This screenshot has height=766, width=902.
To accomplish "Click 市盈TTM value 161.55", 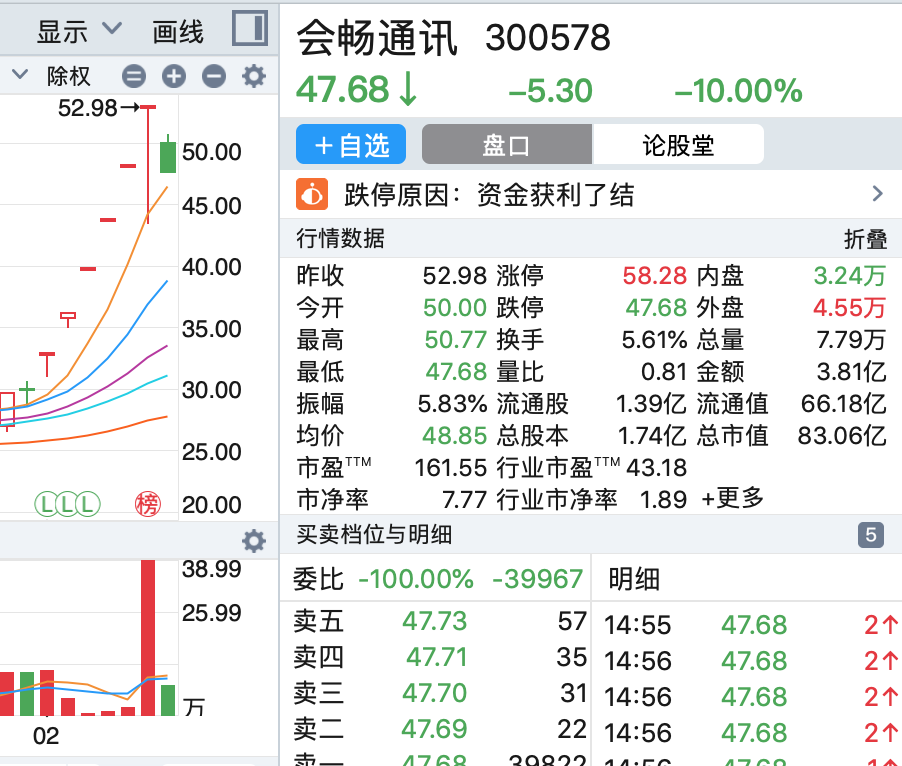I will coord(451,468).
